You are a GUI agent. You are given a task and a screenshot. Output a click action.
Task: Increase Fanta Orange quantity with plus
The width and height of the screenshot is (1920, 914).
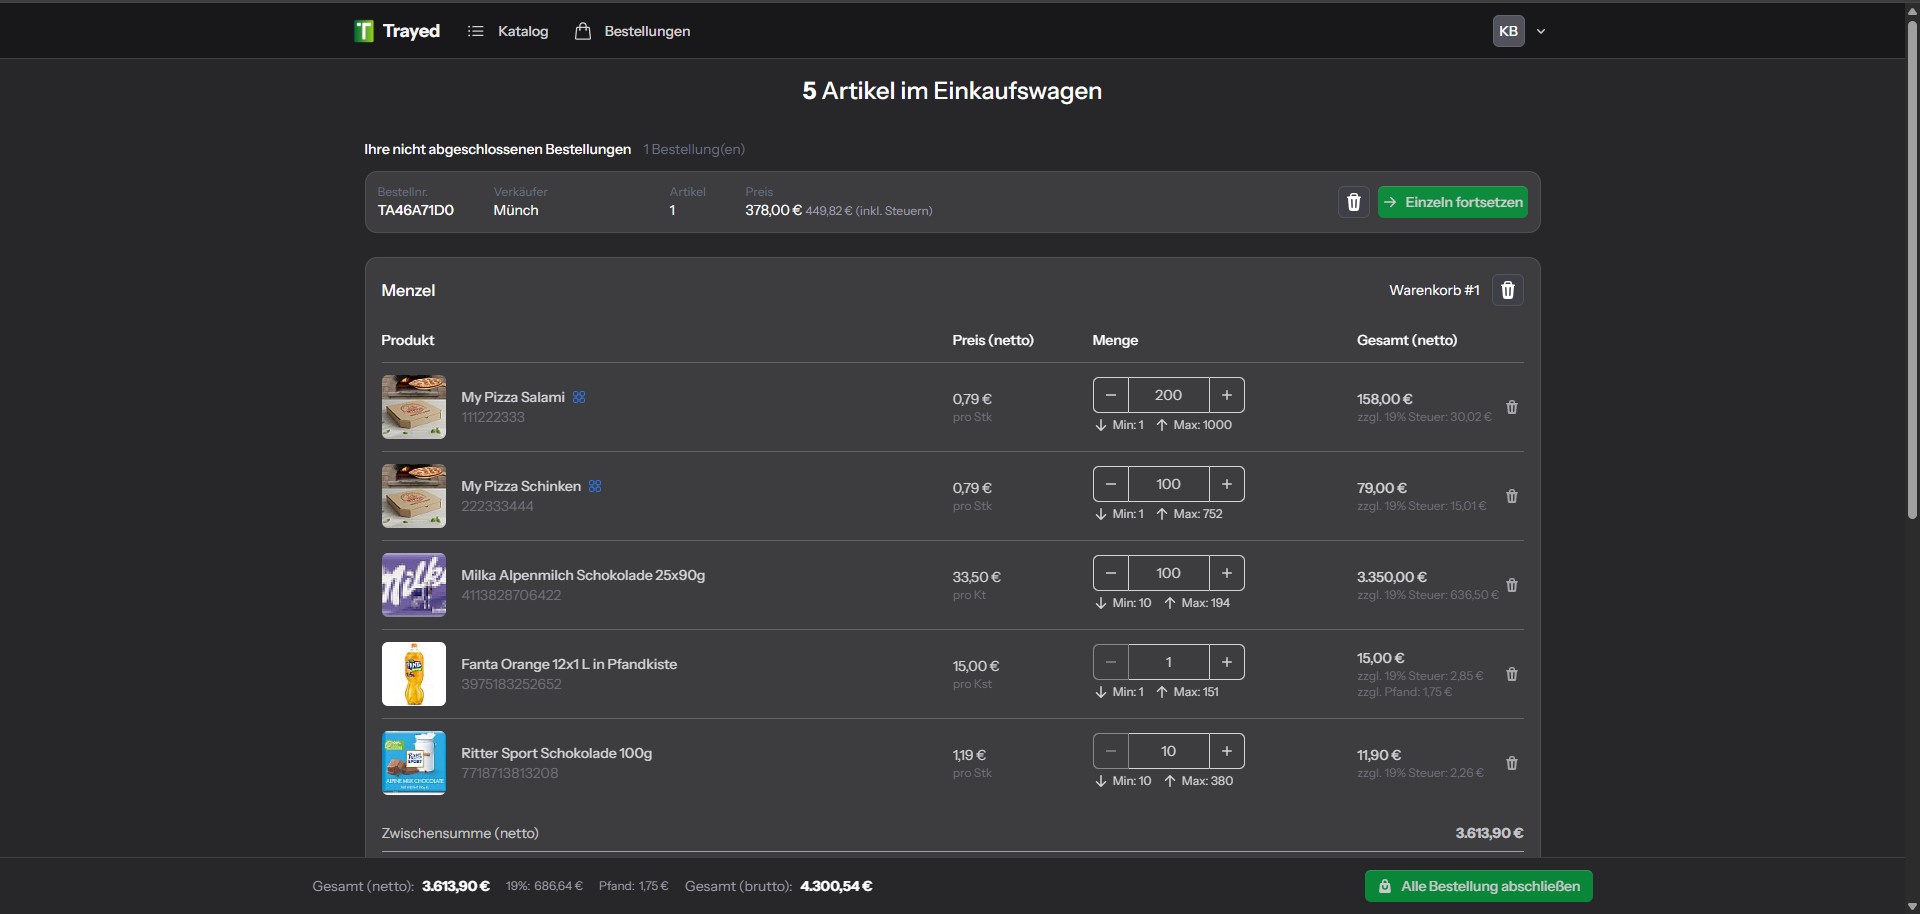[x=1226, y=662]
